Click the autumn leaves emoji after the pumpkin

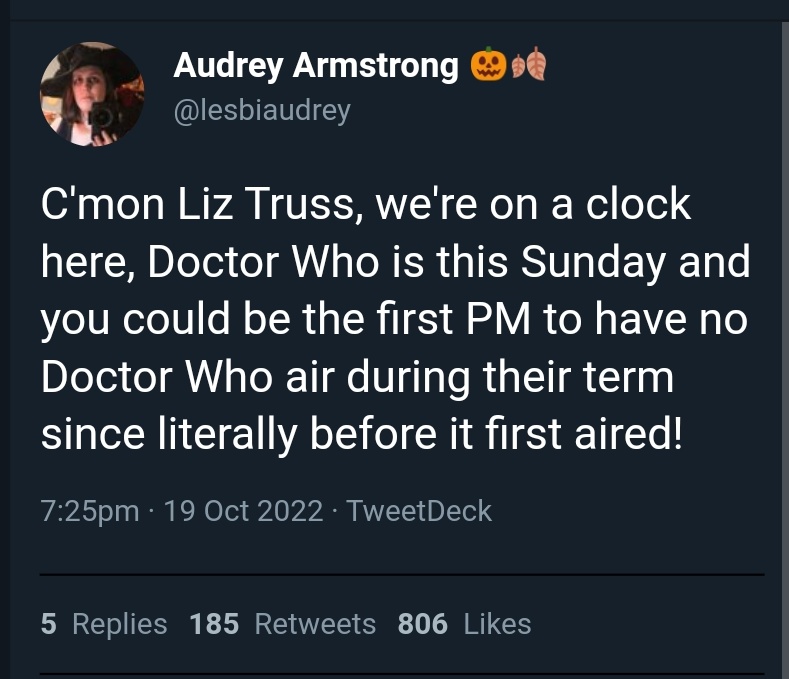pyautogui.click(x=529, y=67)
